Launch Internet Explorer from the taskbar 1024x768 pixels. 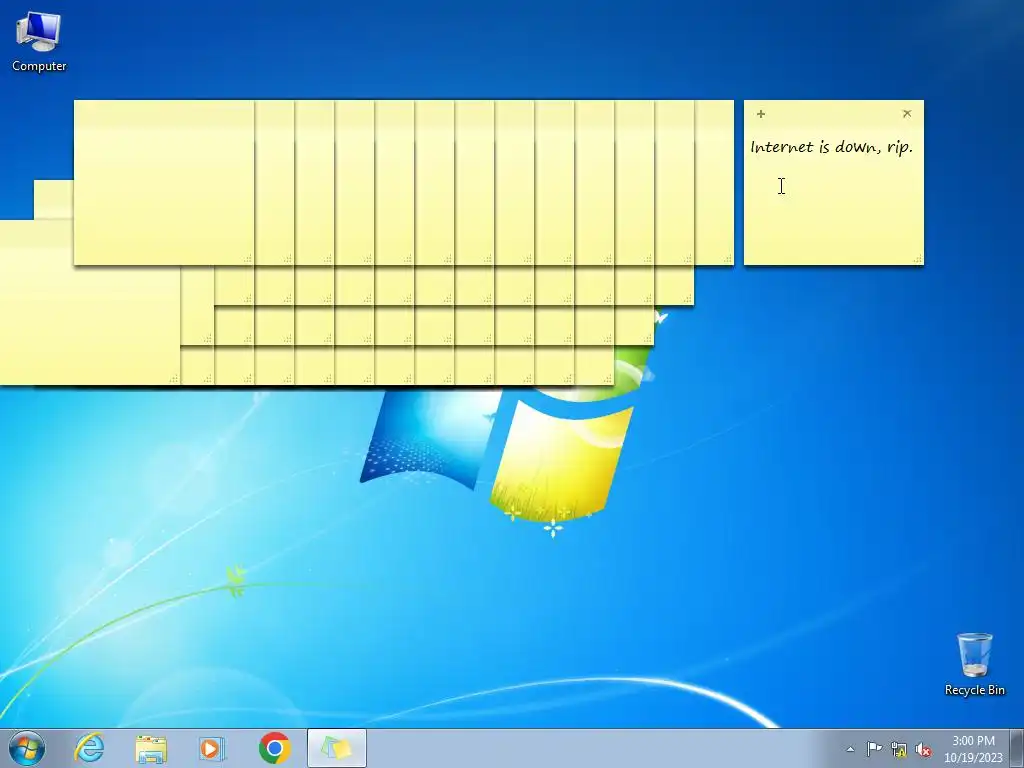[x=89, y=748]
